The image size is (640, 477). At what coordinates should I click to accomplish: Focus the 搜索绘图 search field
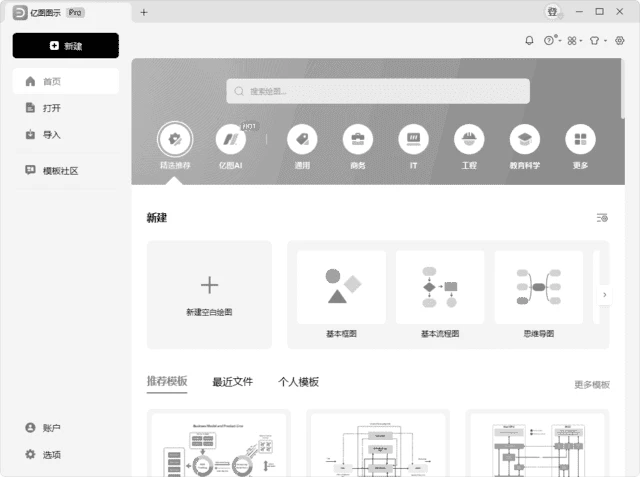(x=378, y=91)
